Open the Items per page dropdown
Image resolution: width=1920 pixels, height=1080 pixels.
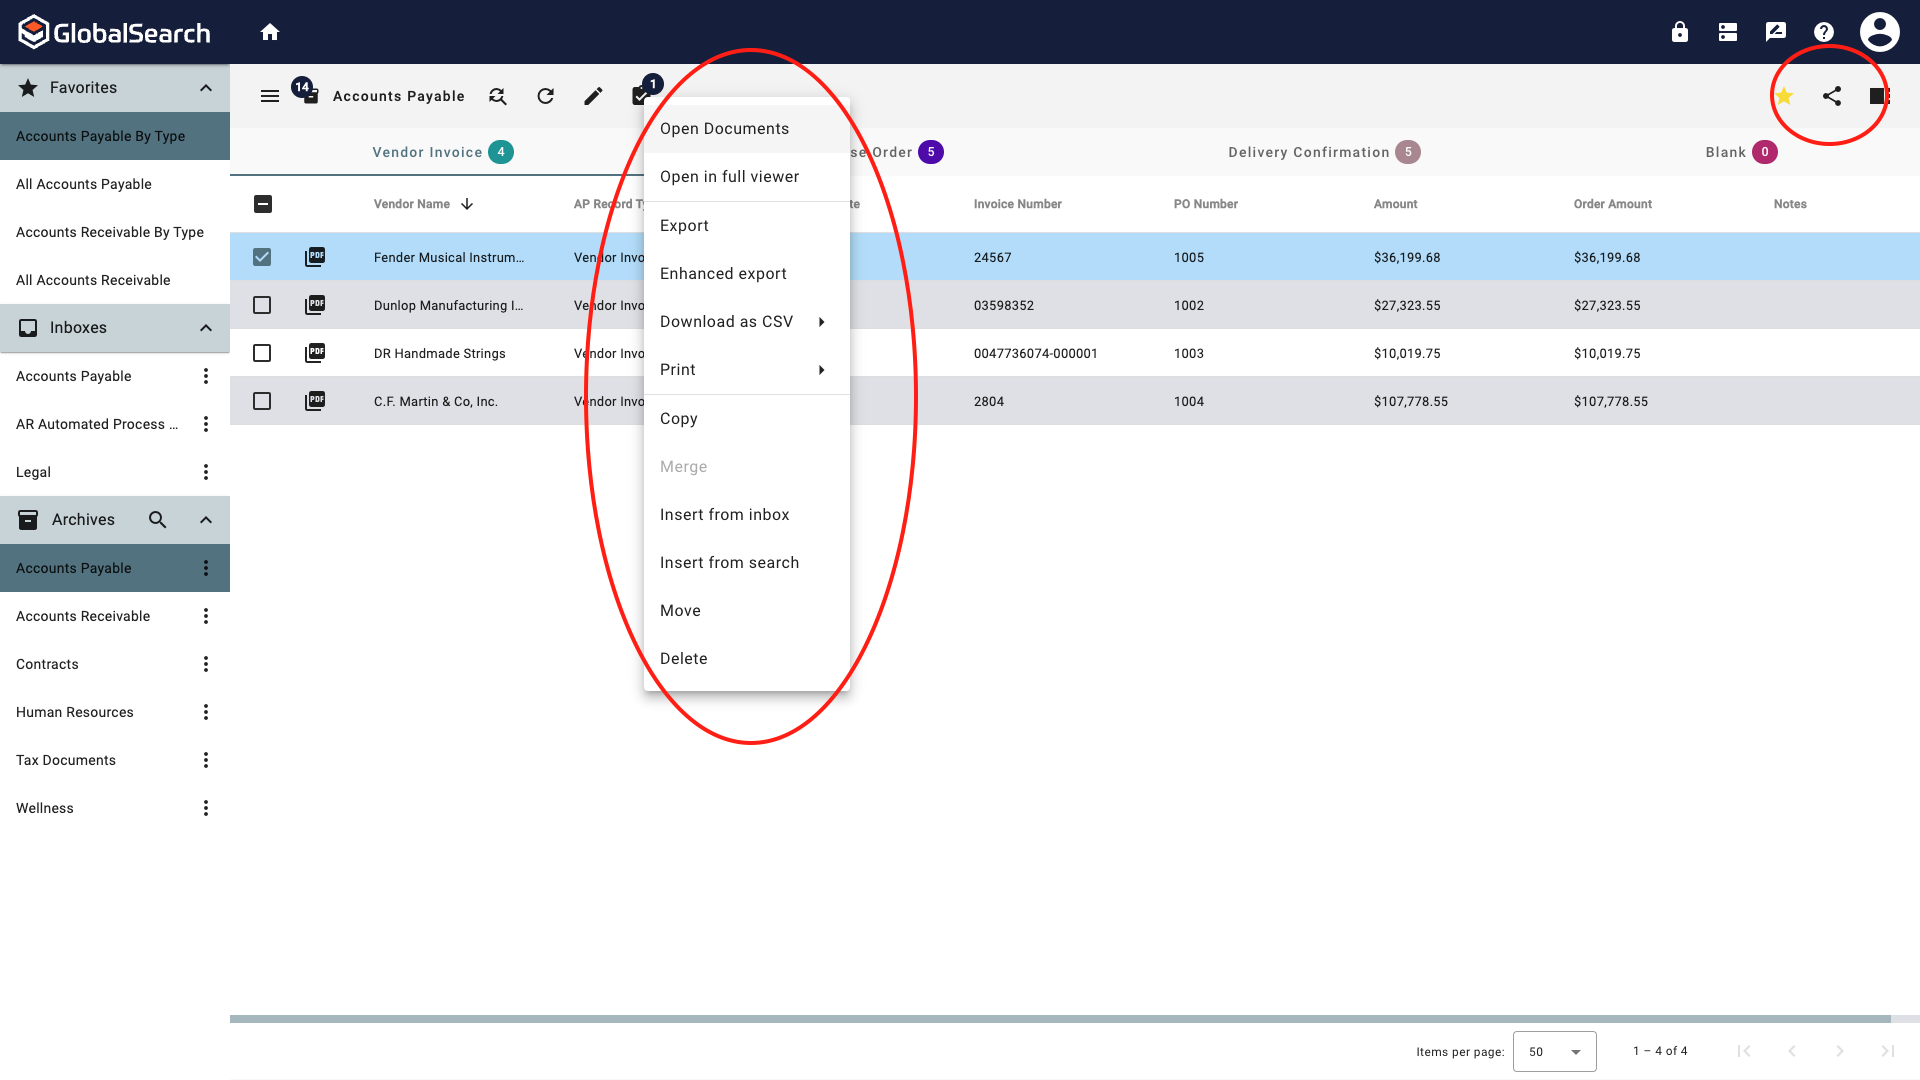[1555, 1051]
